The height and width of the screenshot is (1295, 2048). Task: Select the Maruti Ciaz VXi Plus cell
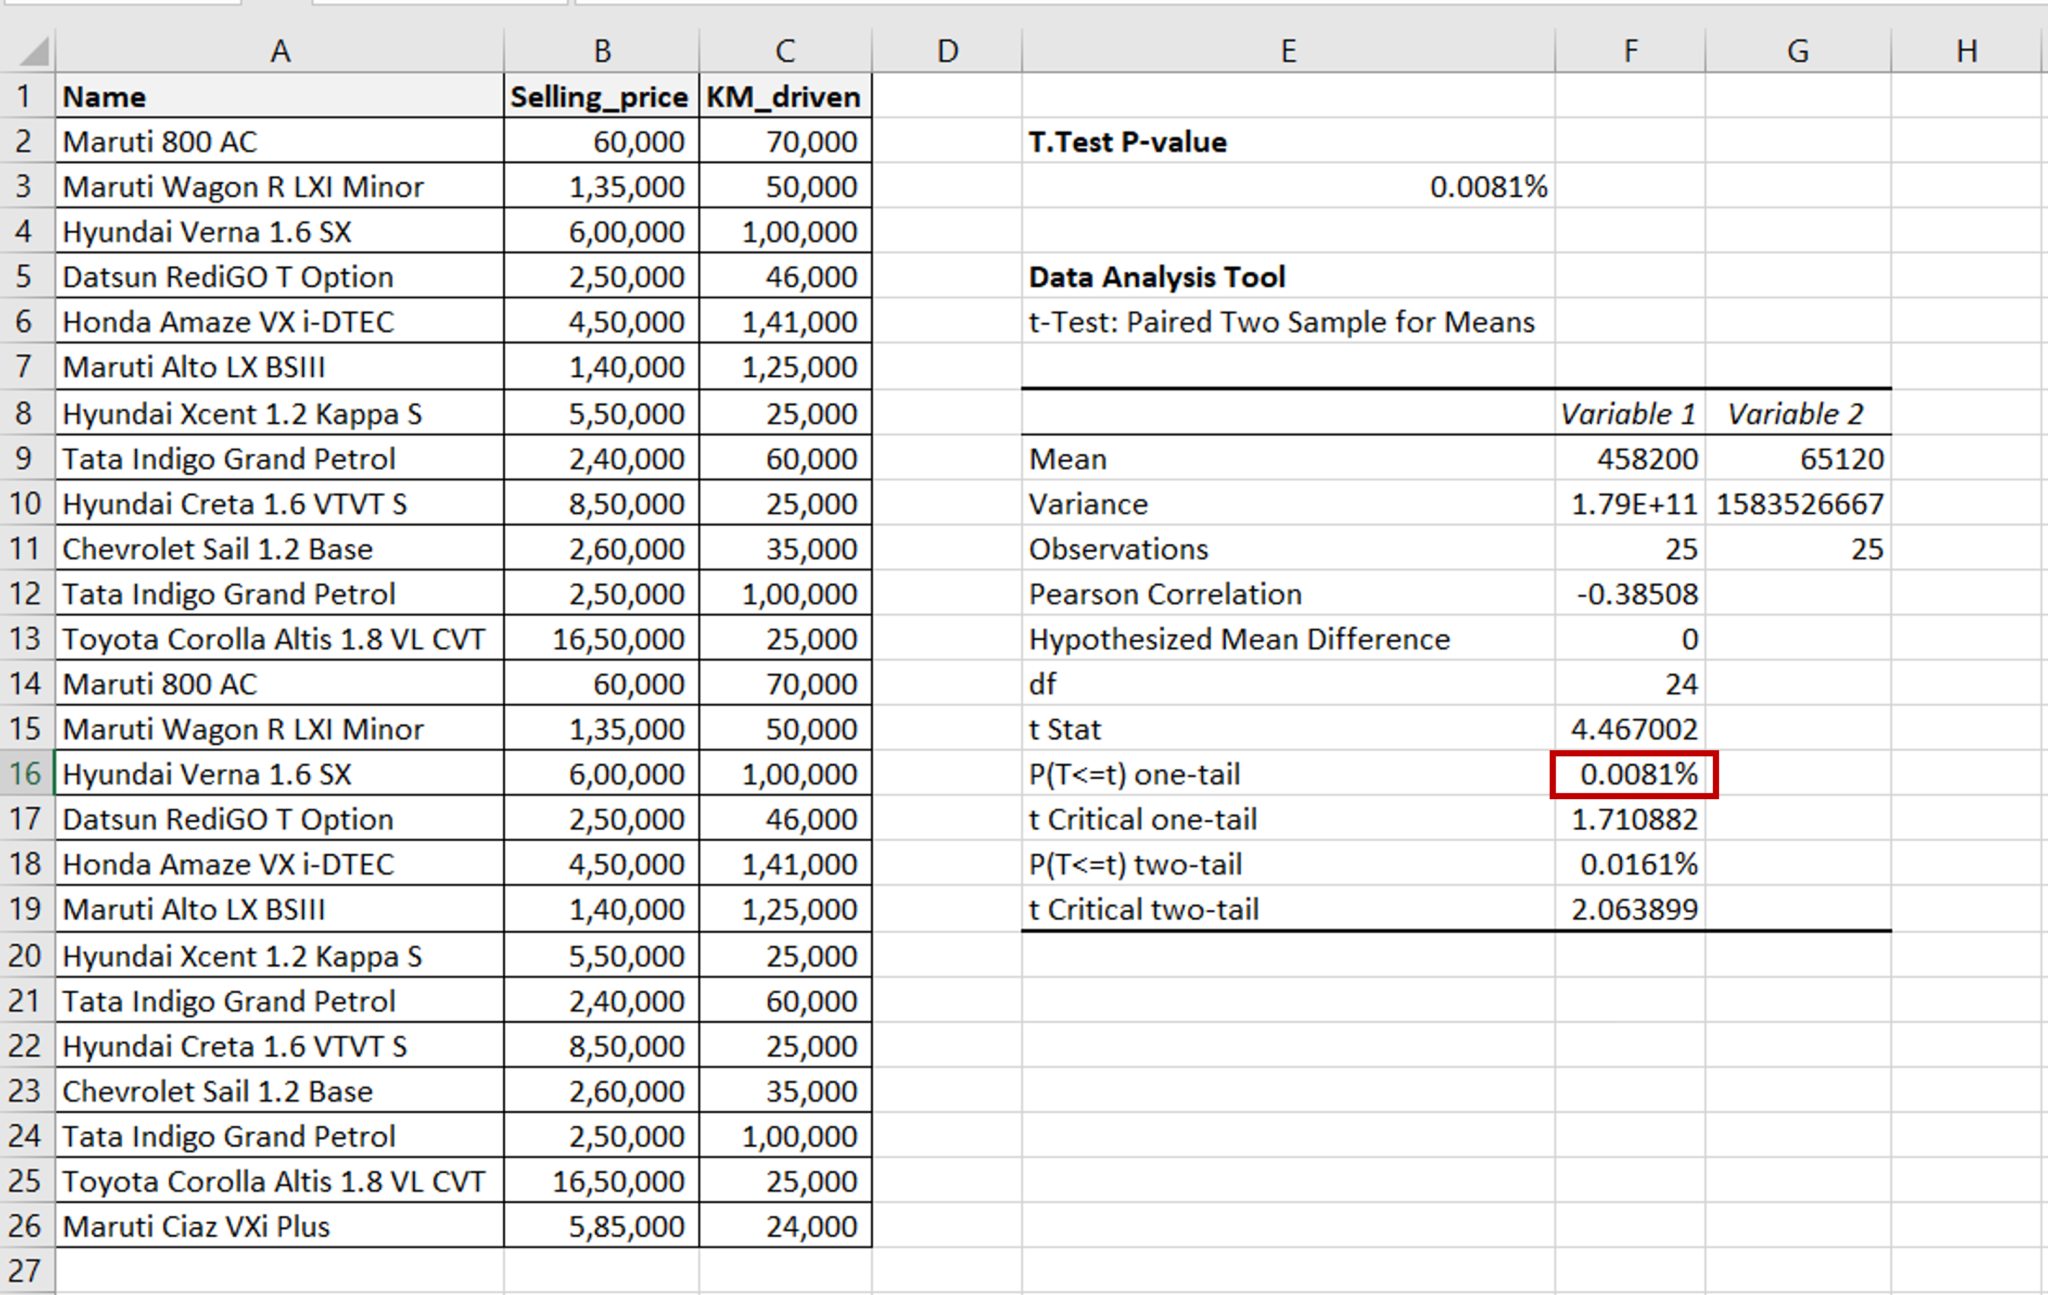click(x=280, y=1225)
